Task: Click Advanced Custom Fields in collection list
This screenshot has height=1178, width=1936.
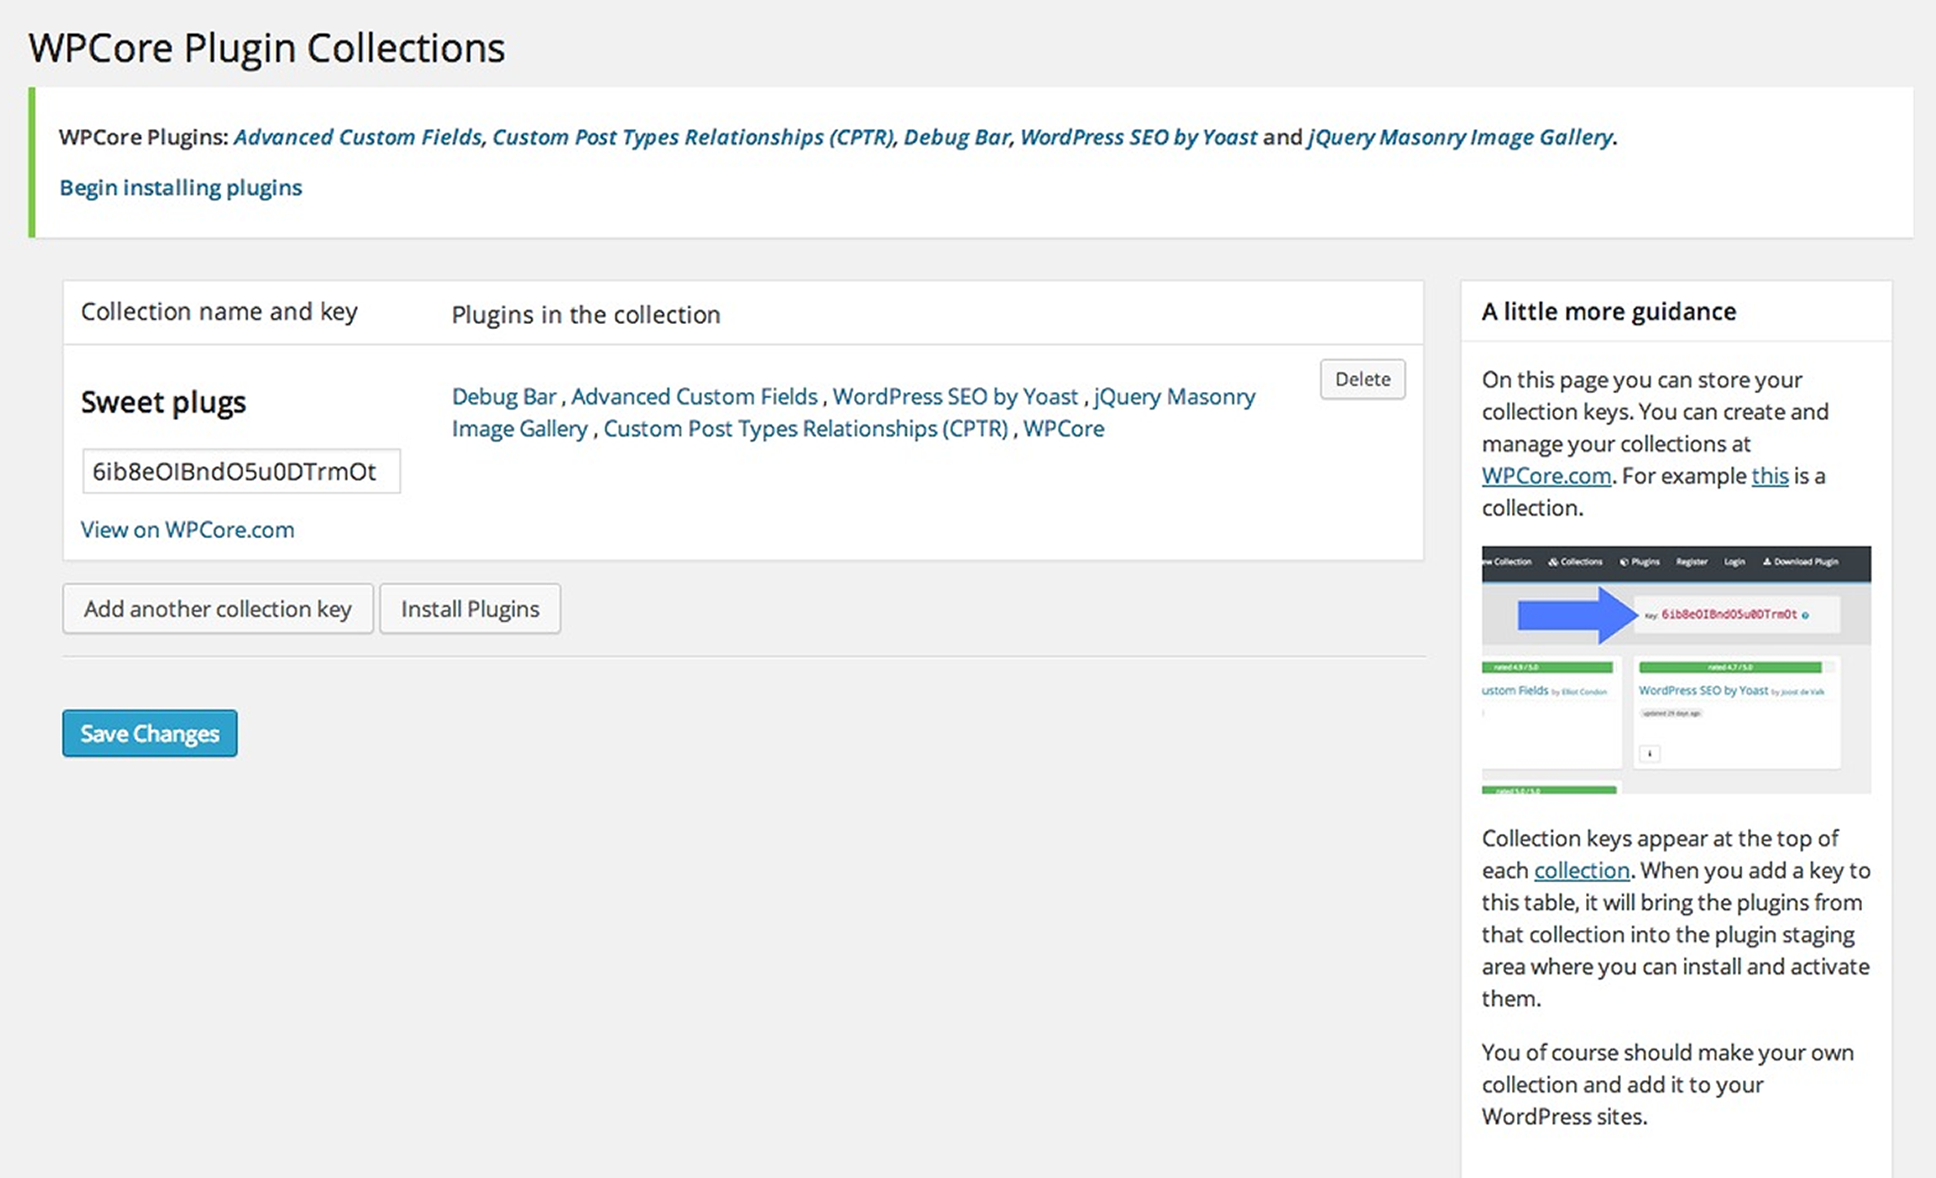Action: 693,396
